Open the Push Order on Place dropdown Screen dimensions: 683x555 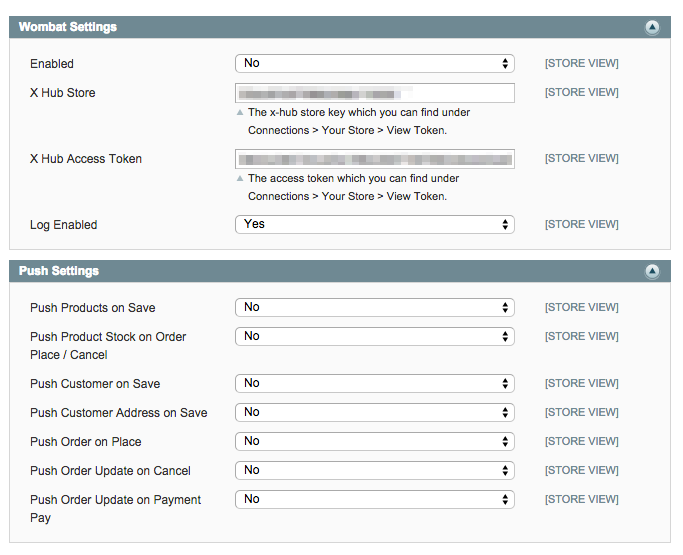[x=375, y=442]
